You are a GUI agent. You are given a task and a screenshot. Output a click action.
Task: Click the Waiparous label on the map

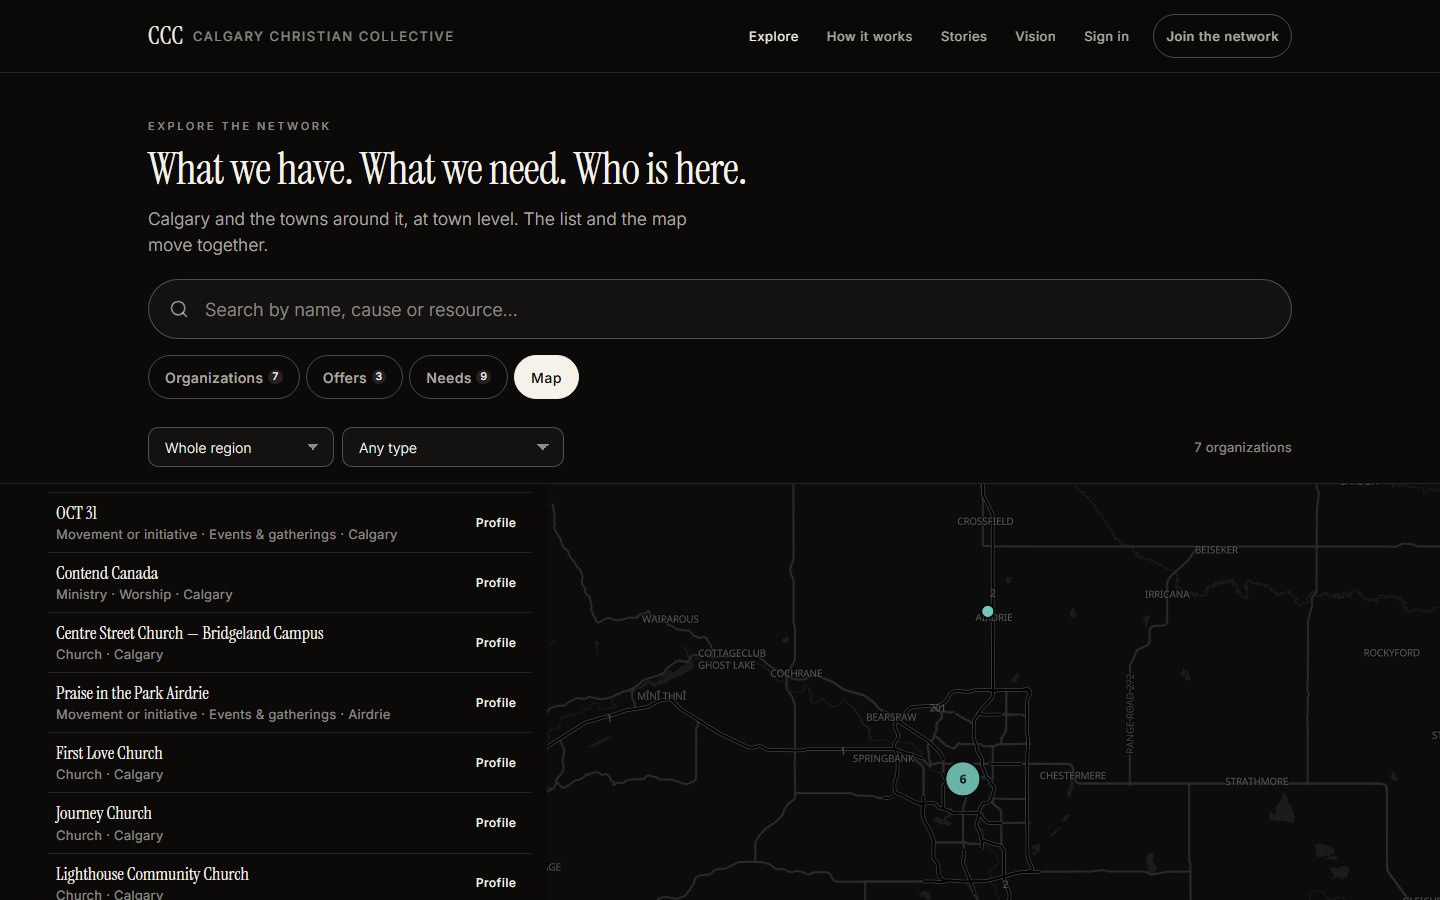click(x=670, y=619)
